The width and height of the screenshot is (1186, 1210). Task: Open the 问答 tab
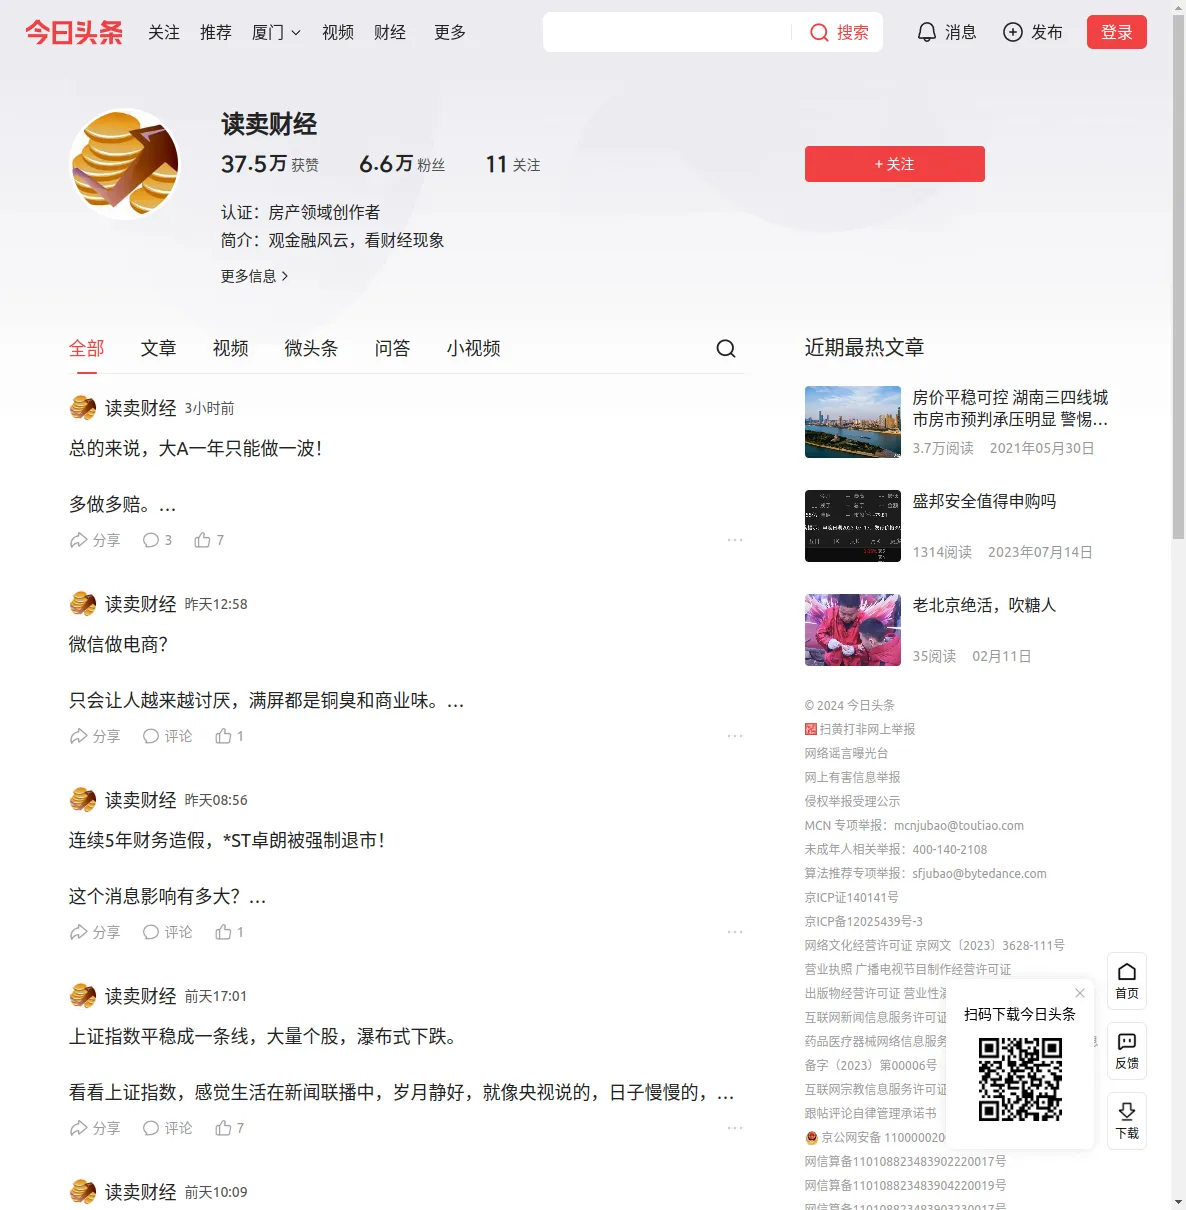[393, 348]
